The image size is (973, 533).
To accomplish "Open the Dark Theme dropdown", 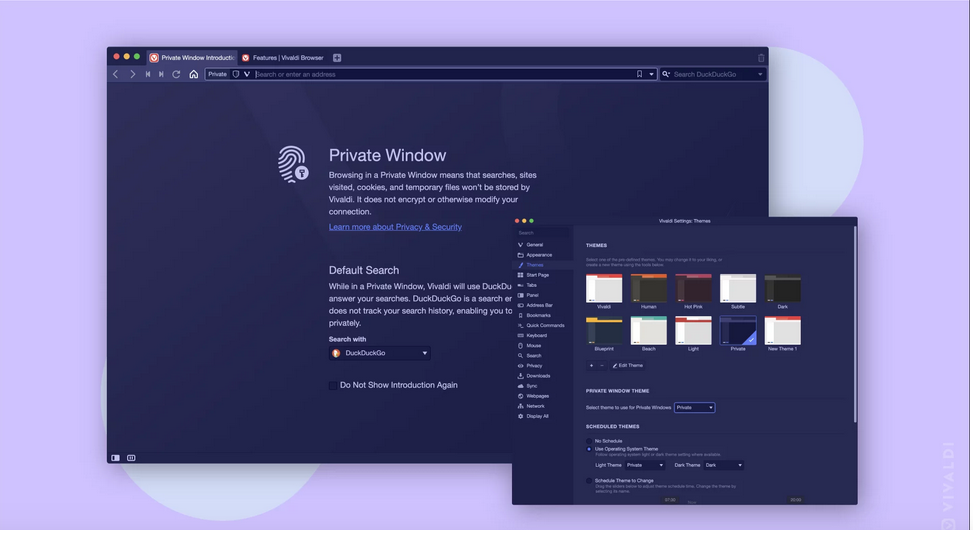I will (724, 465).
